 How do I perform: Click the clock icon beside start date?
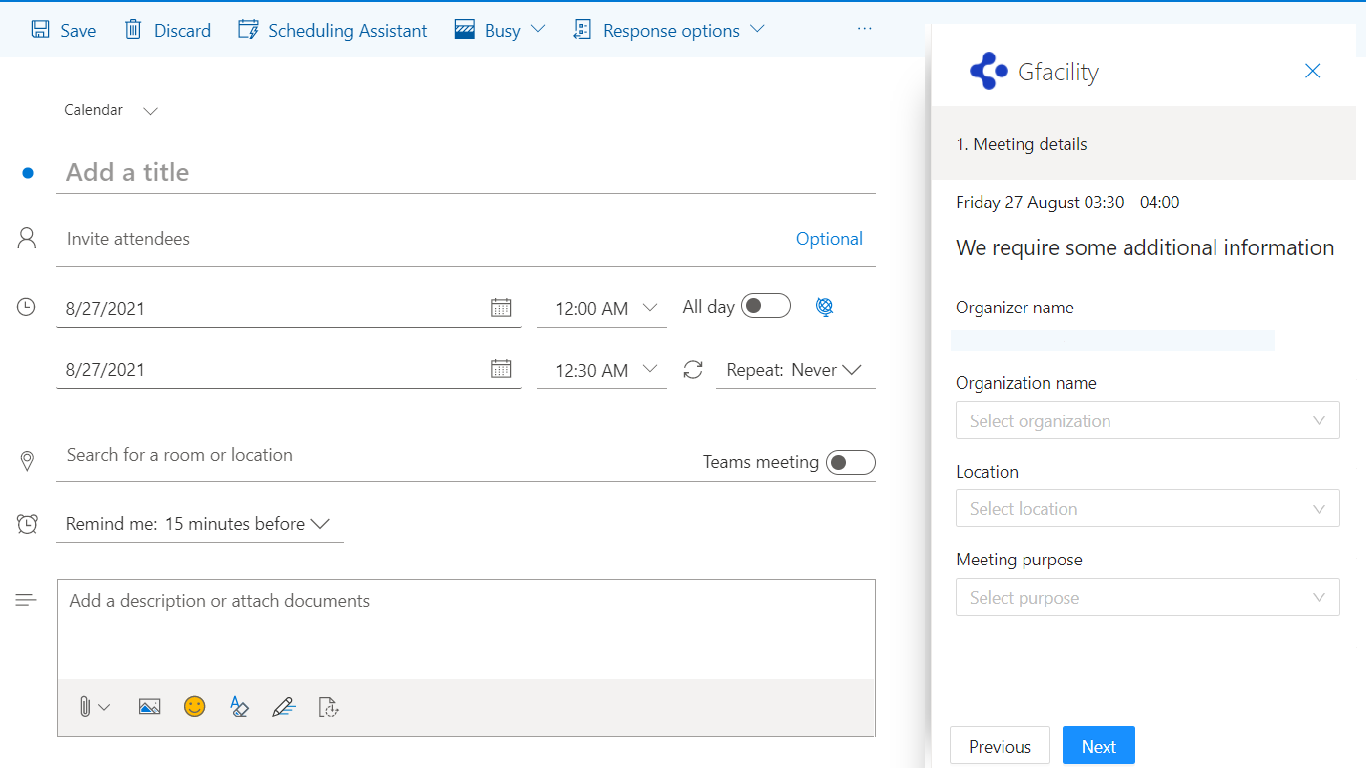click(26, 307)
